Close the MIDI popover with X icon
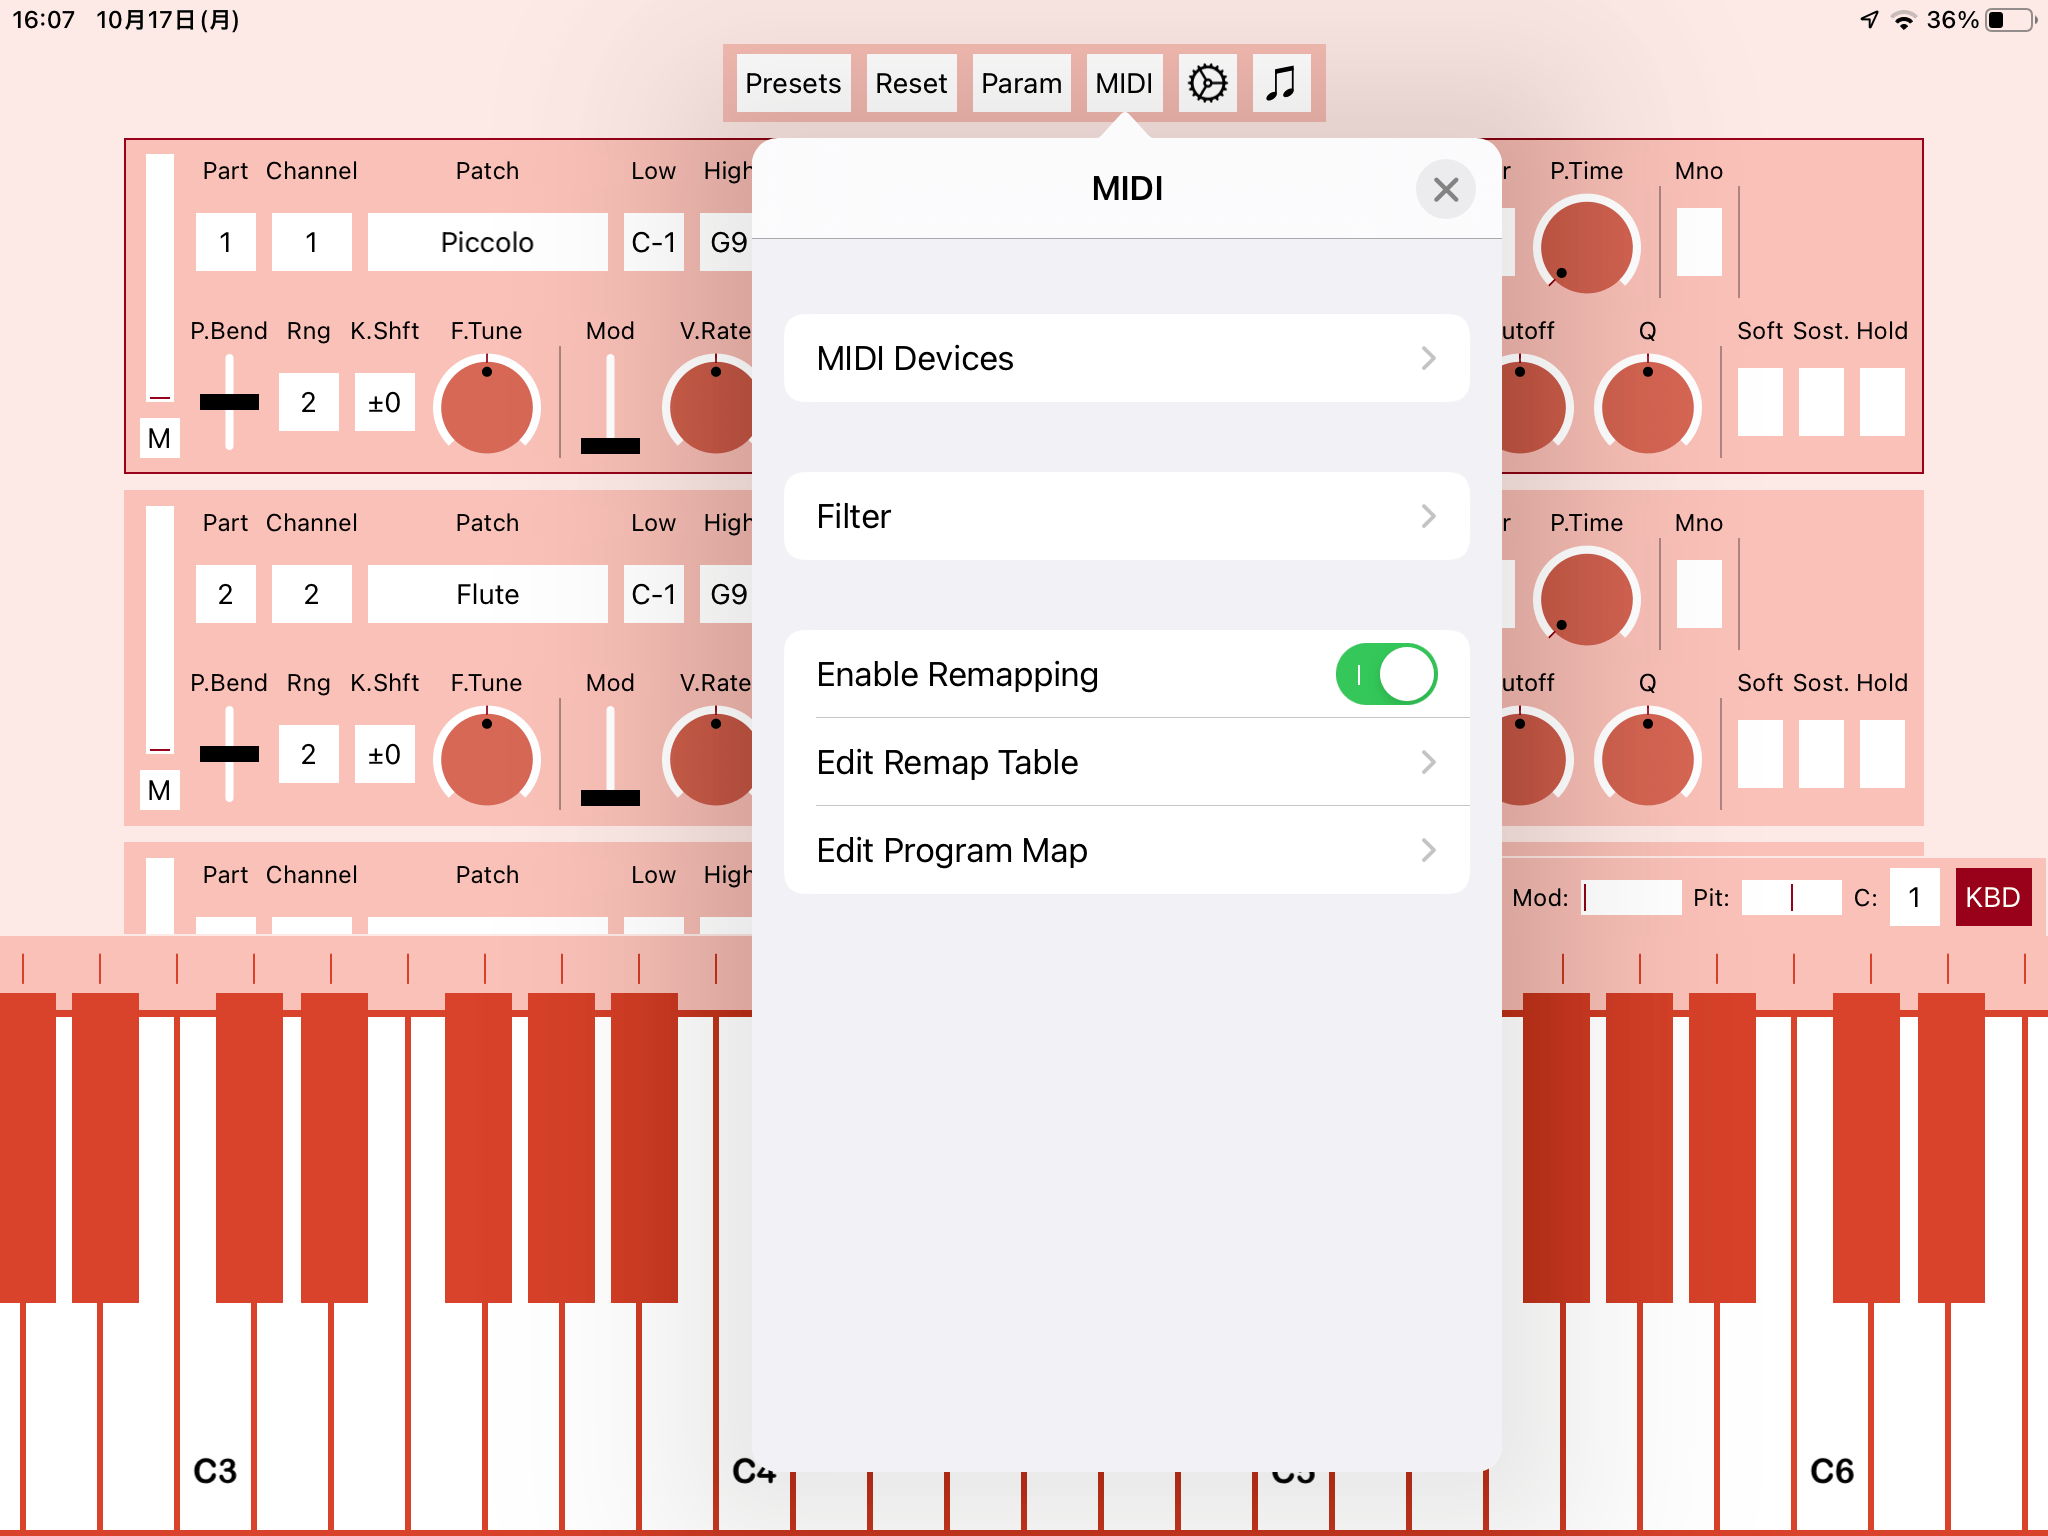2048x1536 pixels. [x=1445, y=189]
